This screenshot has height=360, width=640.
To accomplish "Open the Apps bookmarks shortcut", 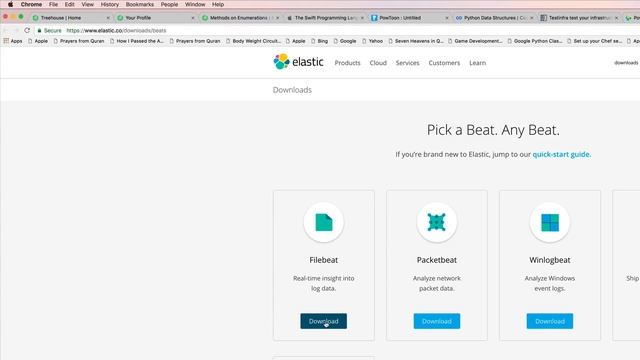I will click(13, 41).
